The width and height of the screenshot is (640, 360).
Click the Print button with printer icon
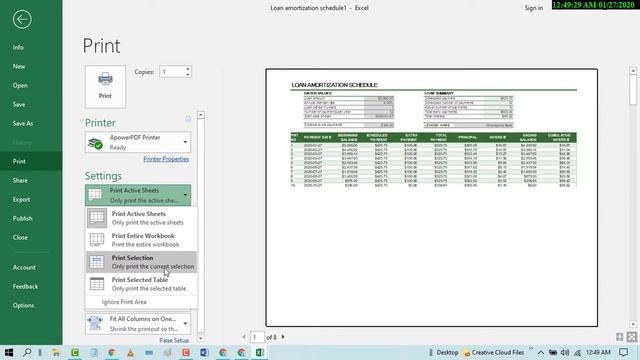(105, 87)
